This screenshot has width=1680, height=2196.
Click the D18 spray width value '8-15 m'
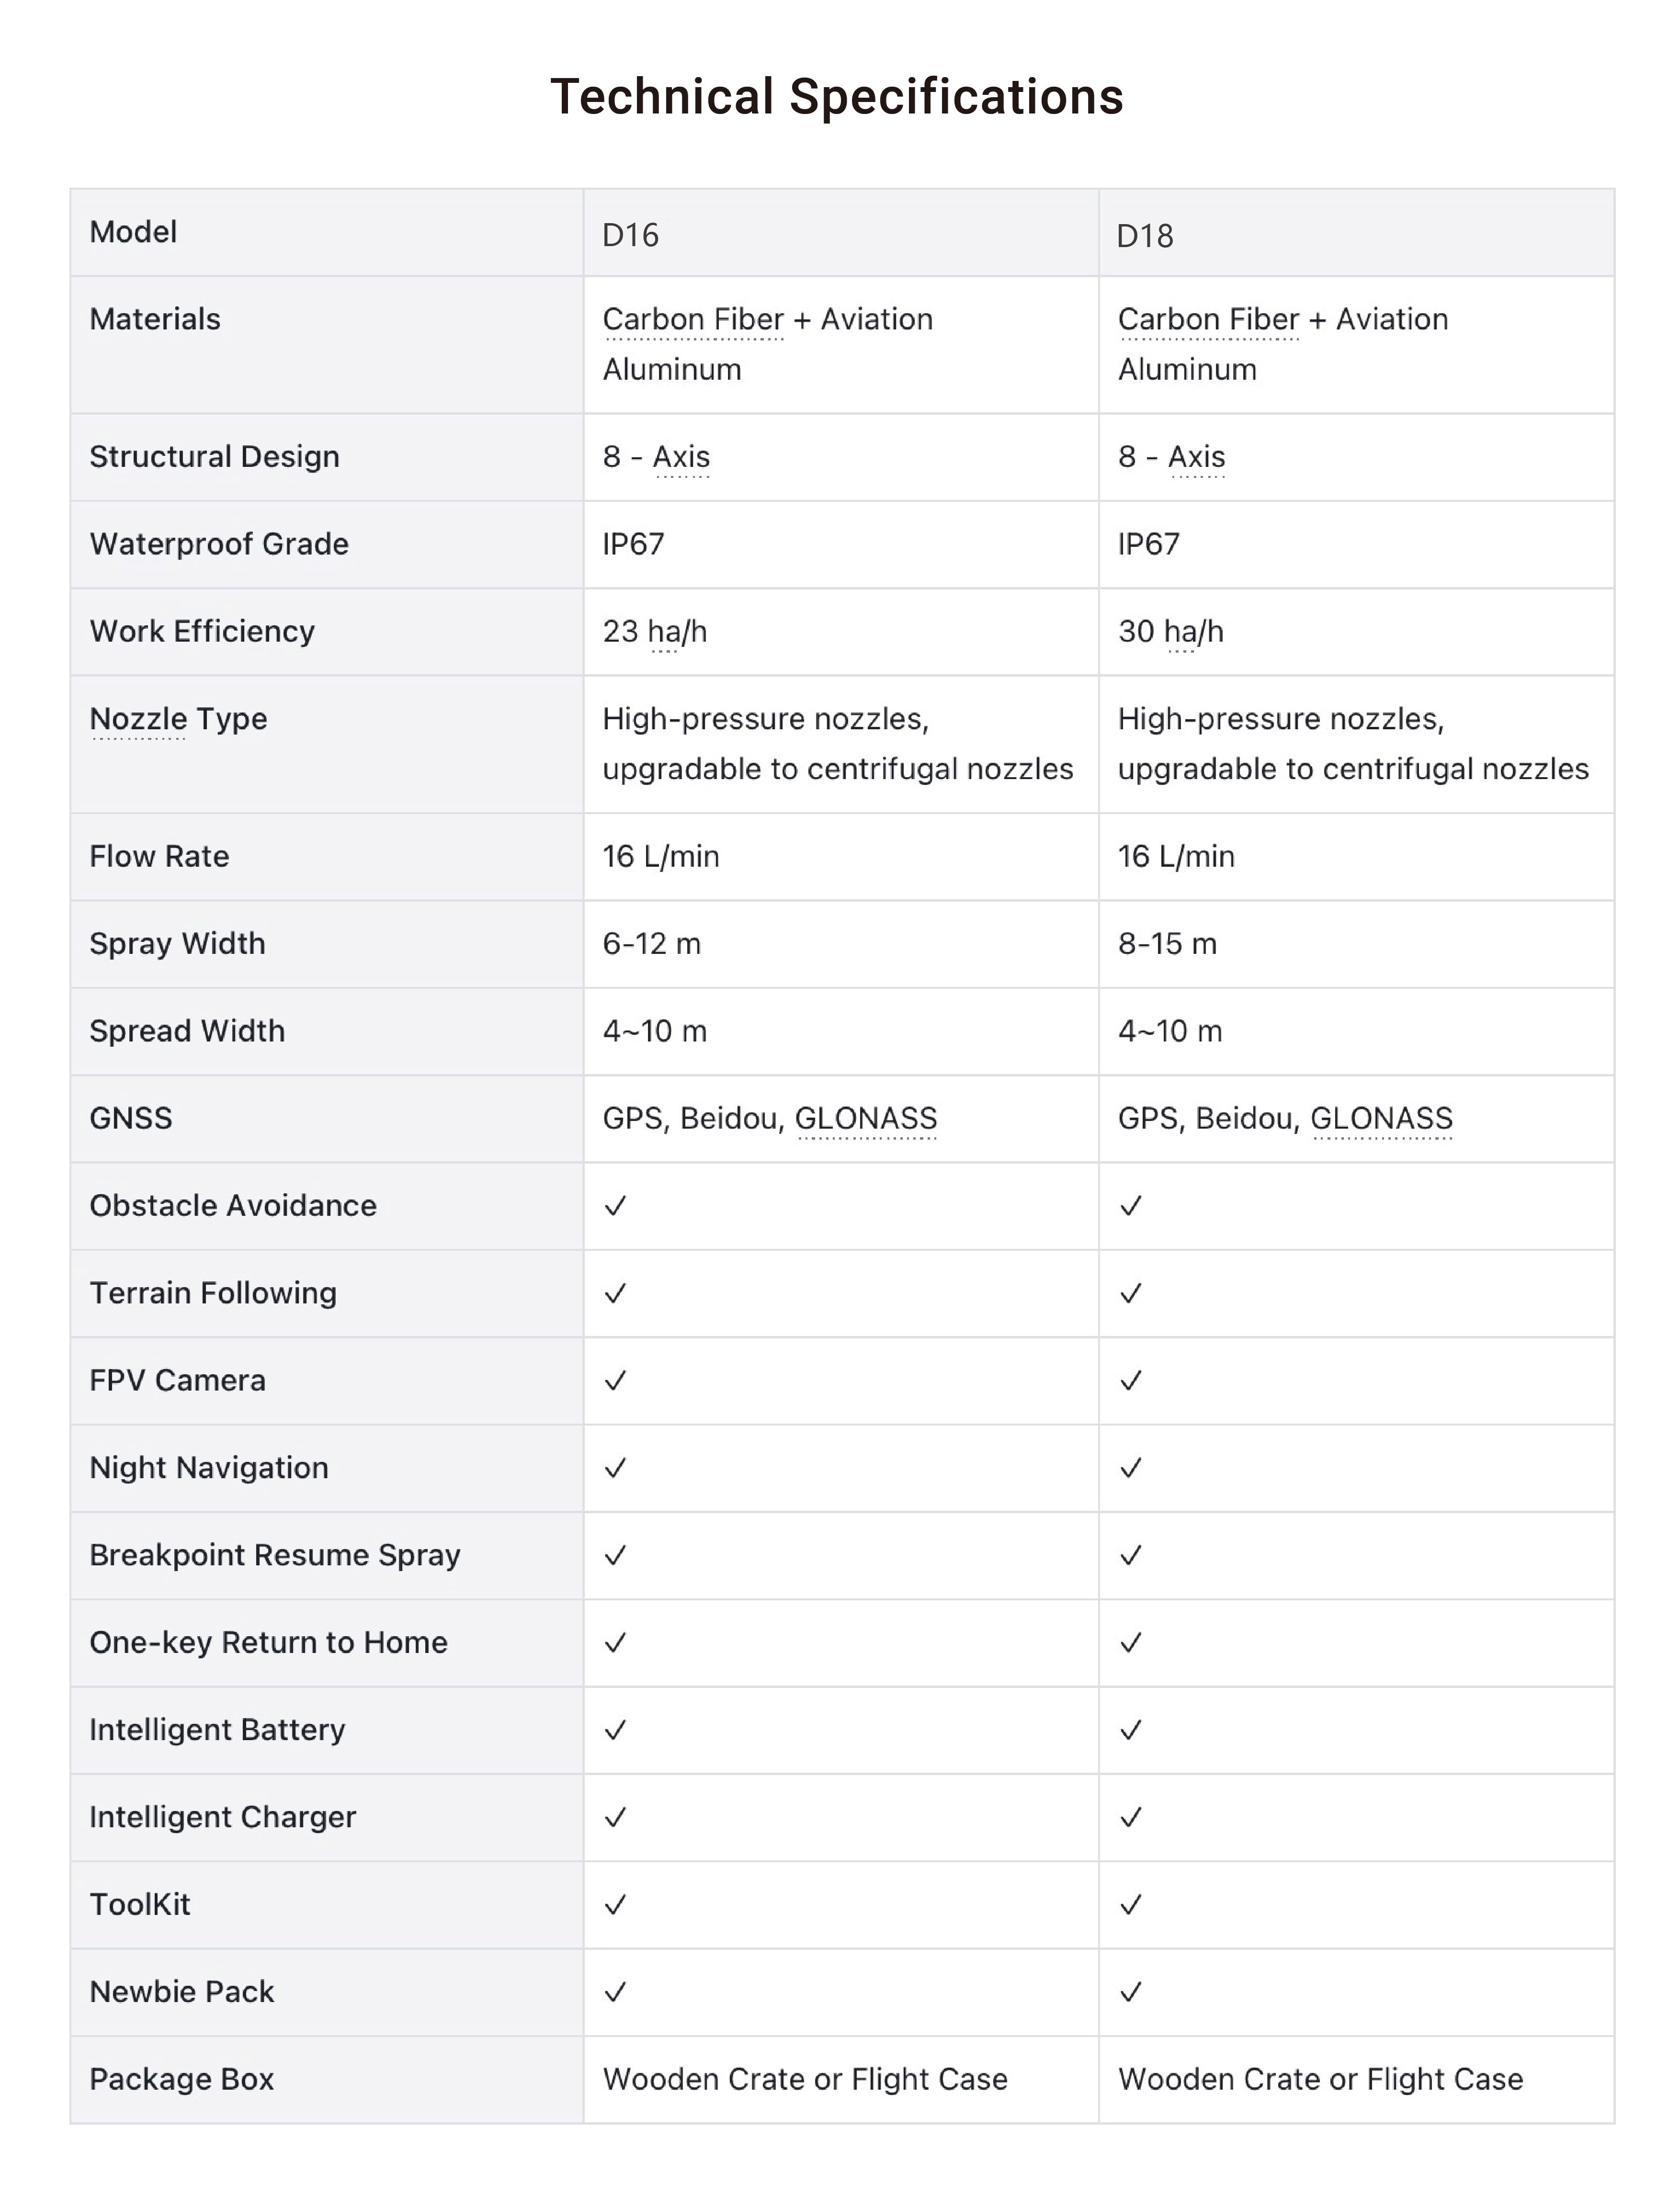1167,944
